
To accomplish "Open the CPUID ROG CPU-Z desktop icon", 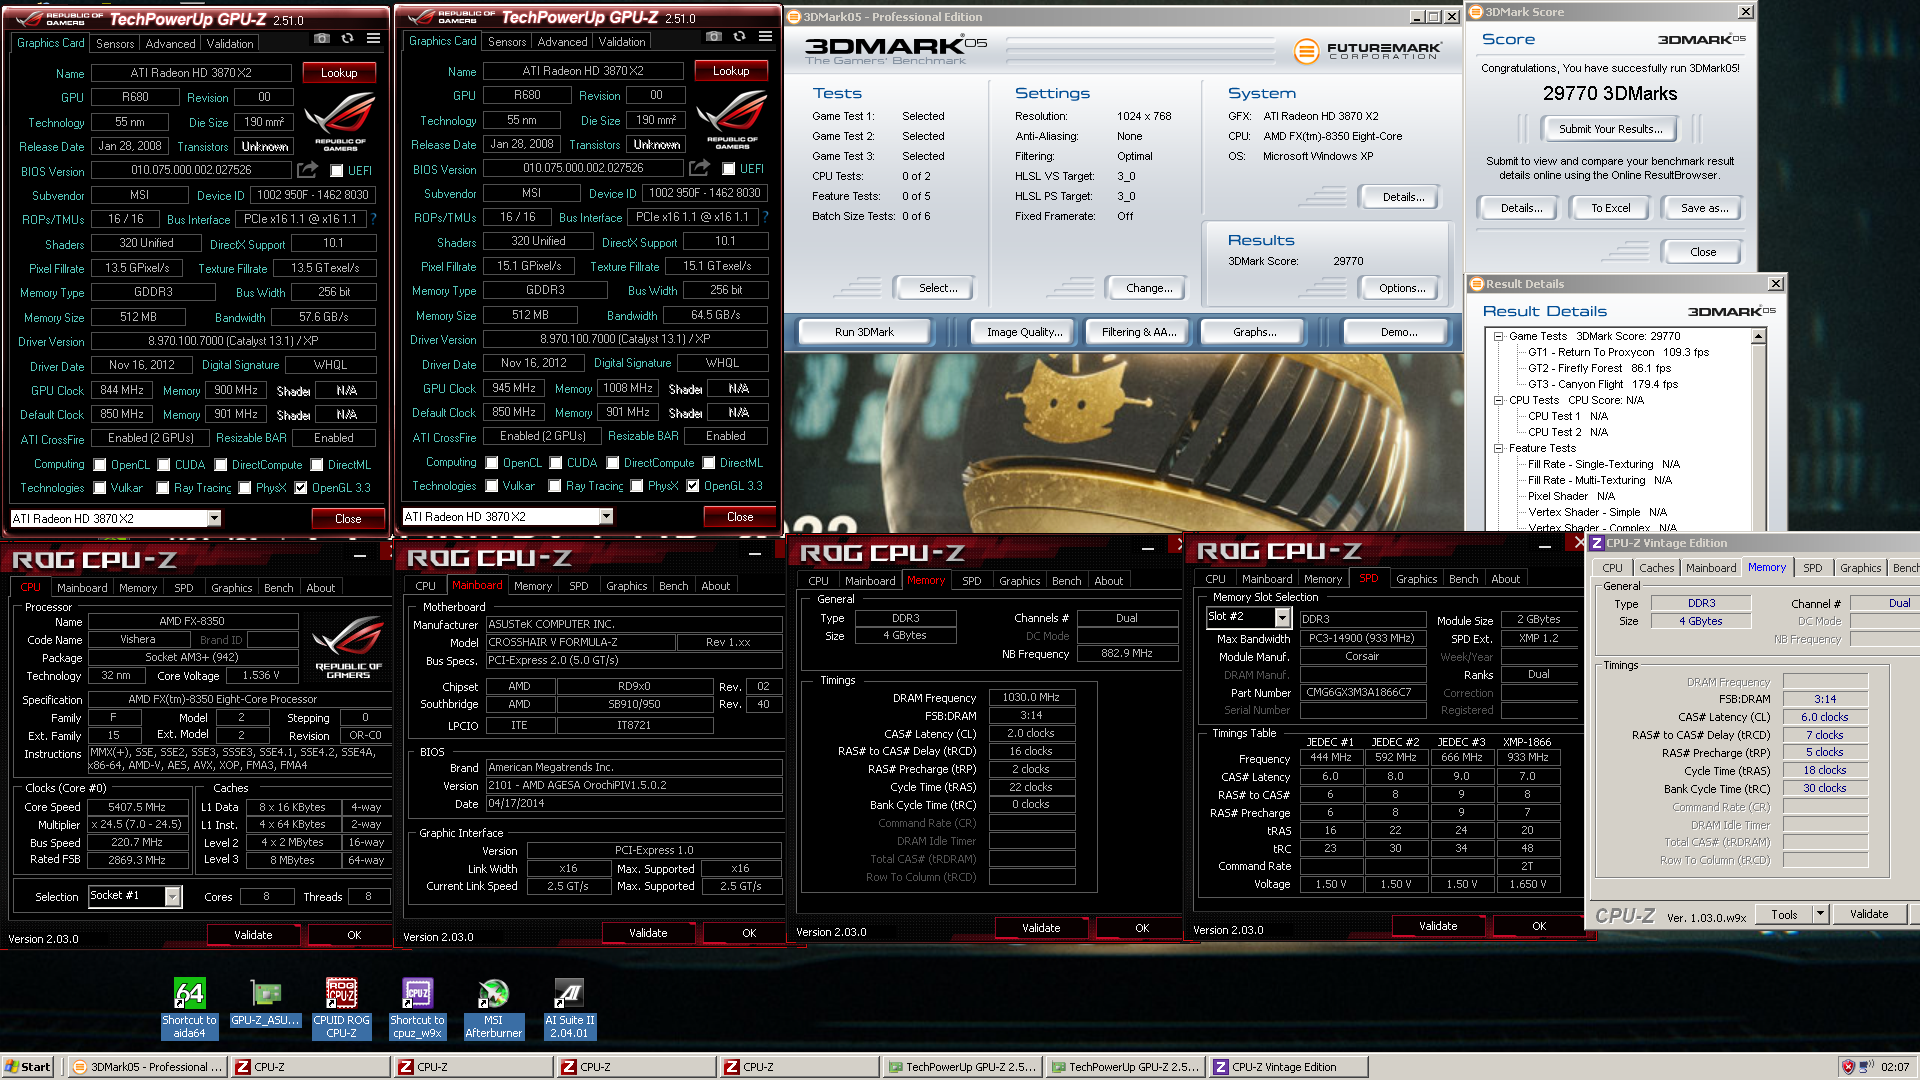I will 341,1008.
